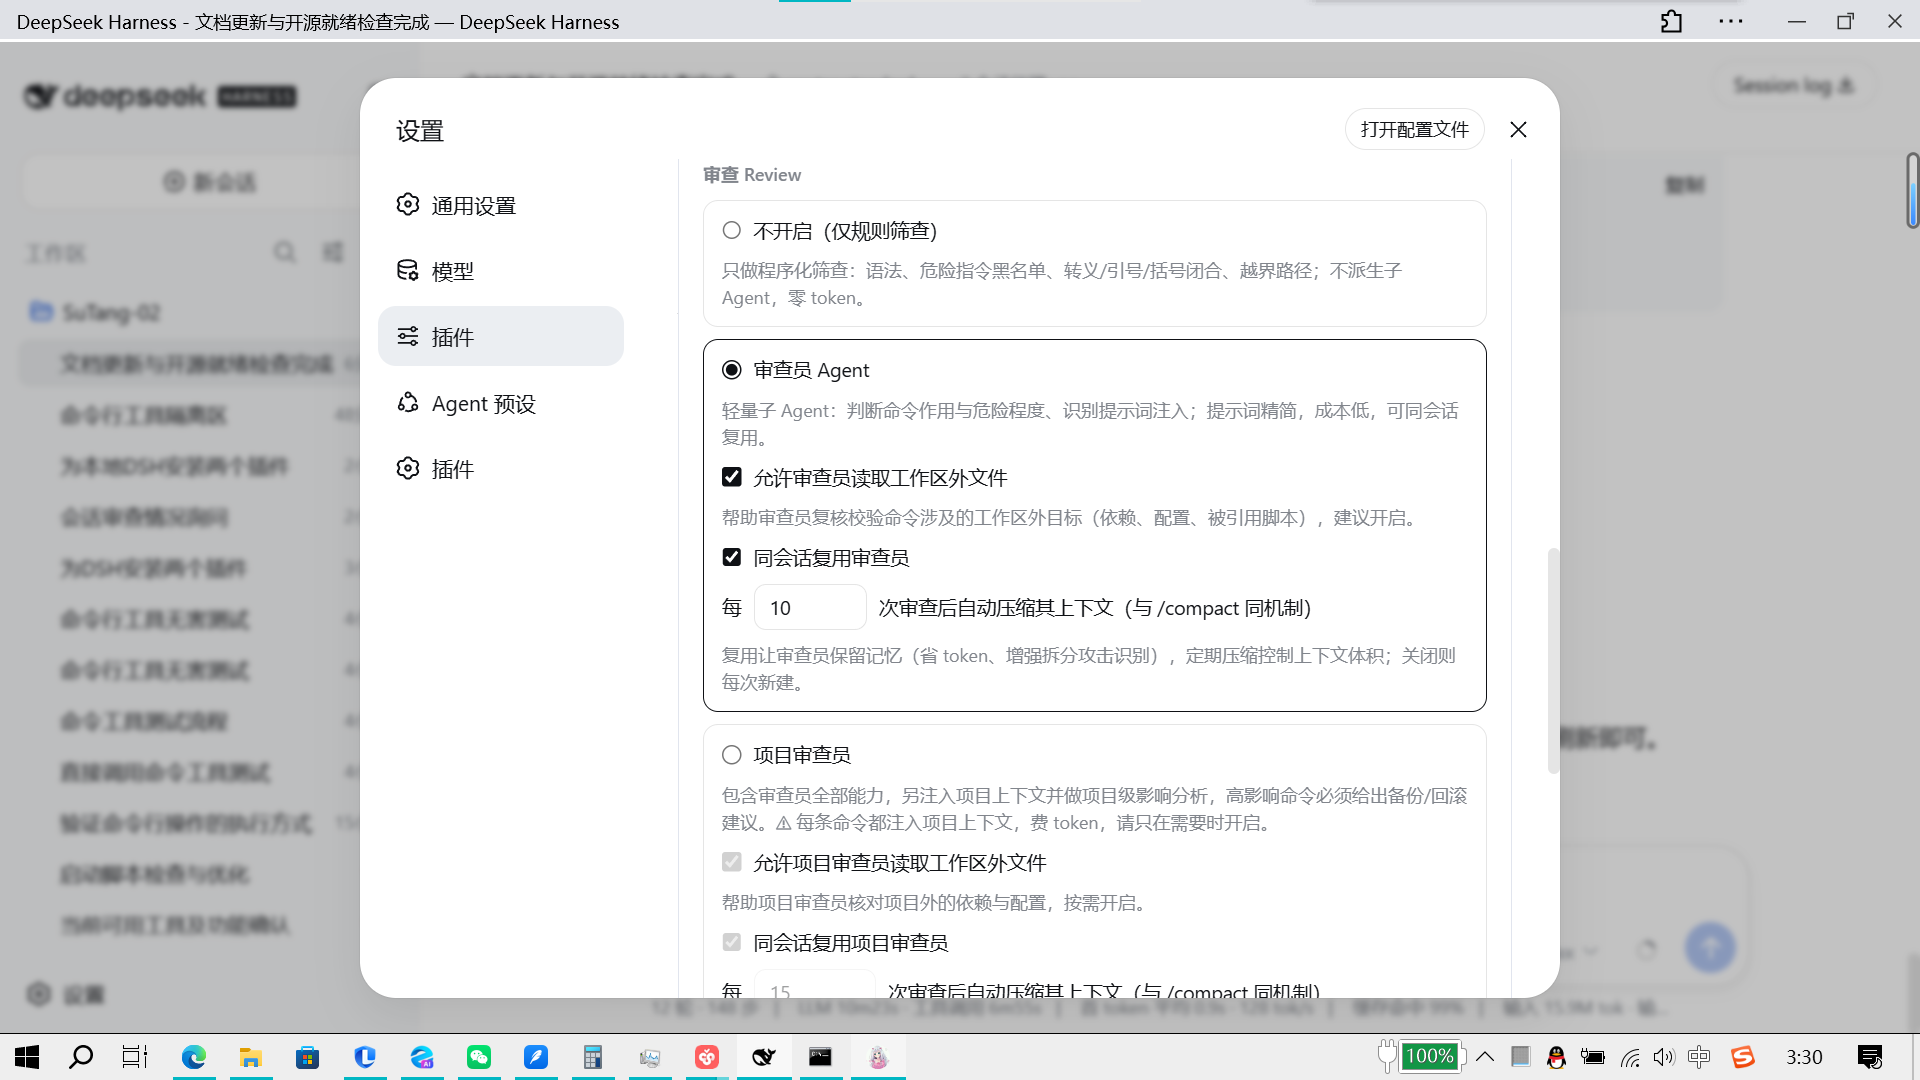Click the sliders icon beside highlighted 插件
Viewport: 1920px width, 1080px height.
[408, 337]
